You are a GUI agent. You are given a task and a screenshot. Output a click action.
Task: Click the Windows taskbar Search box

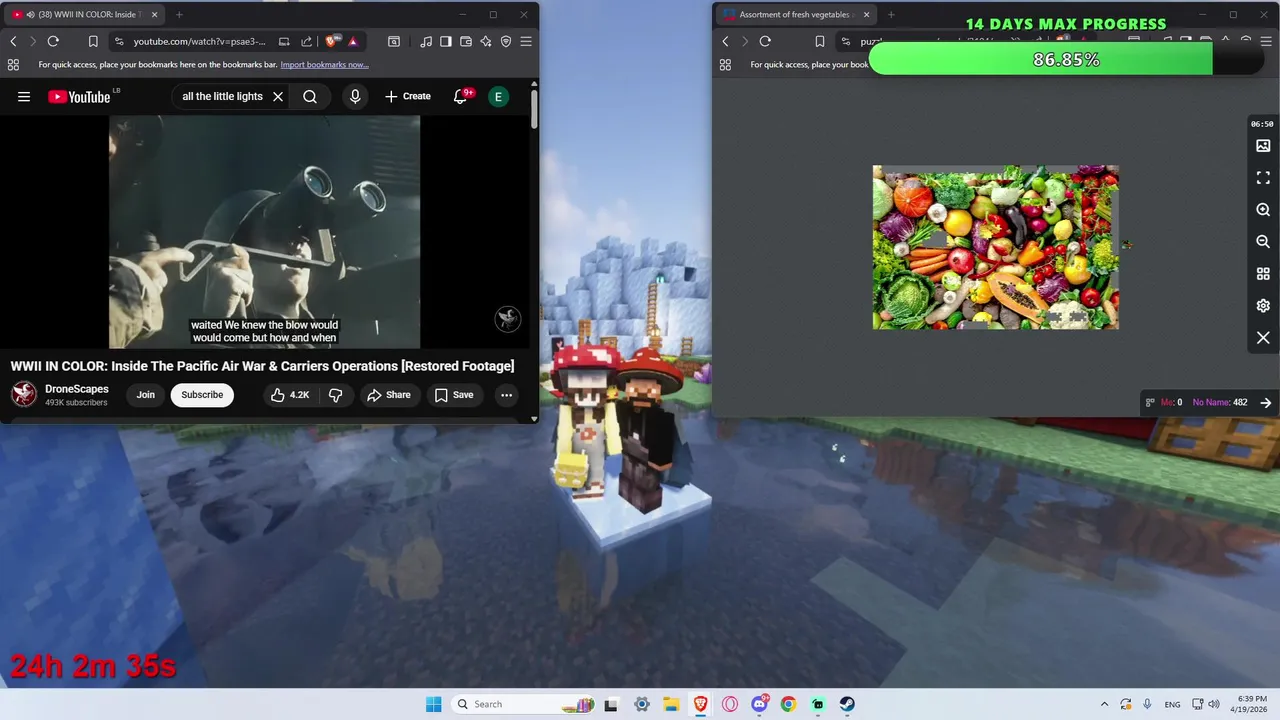[523, 704]
